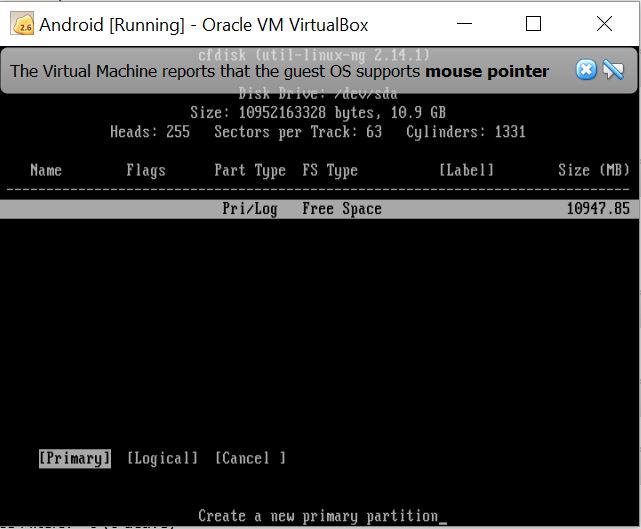This screenshot has height=529, width=641.
Task: Dismiss the mouse pointer notification
Action: click(586, 69)
